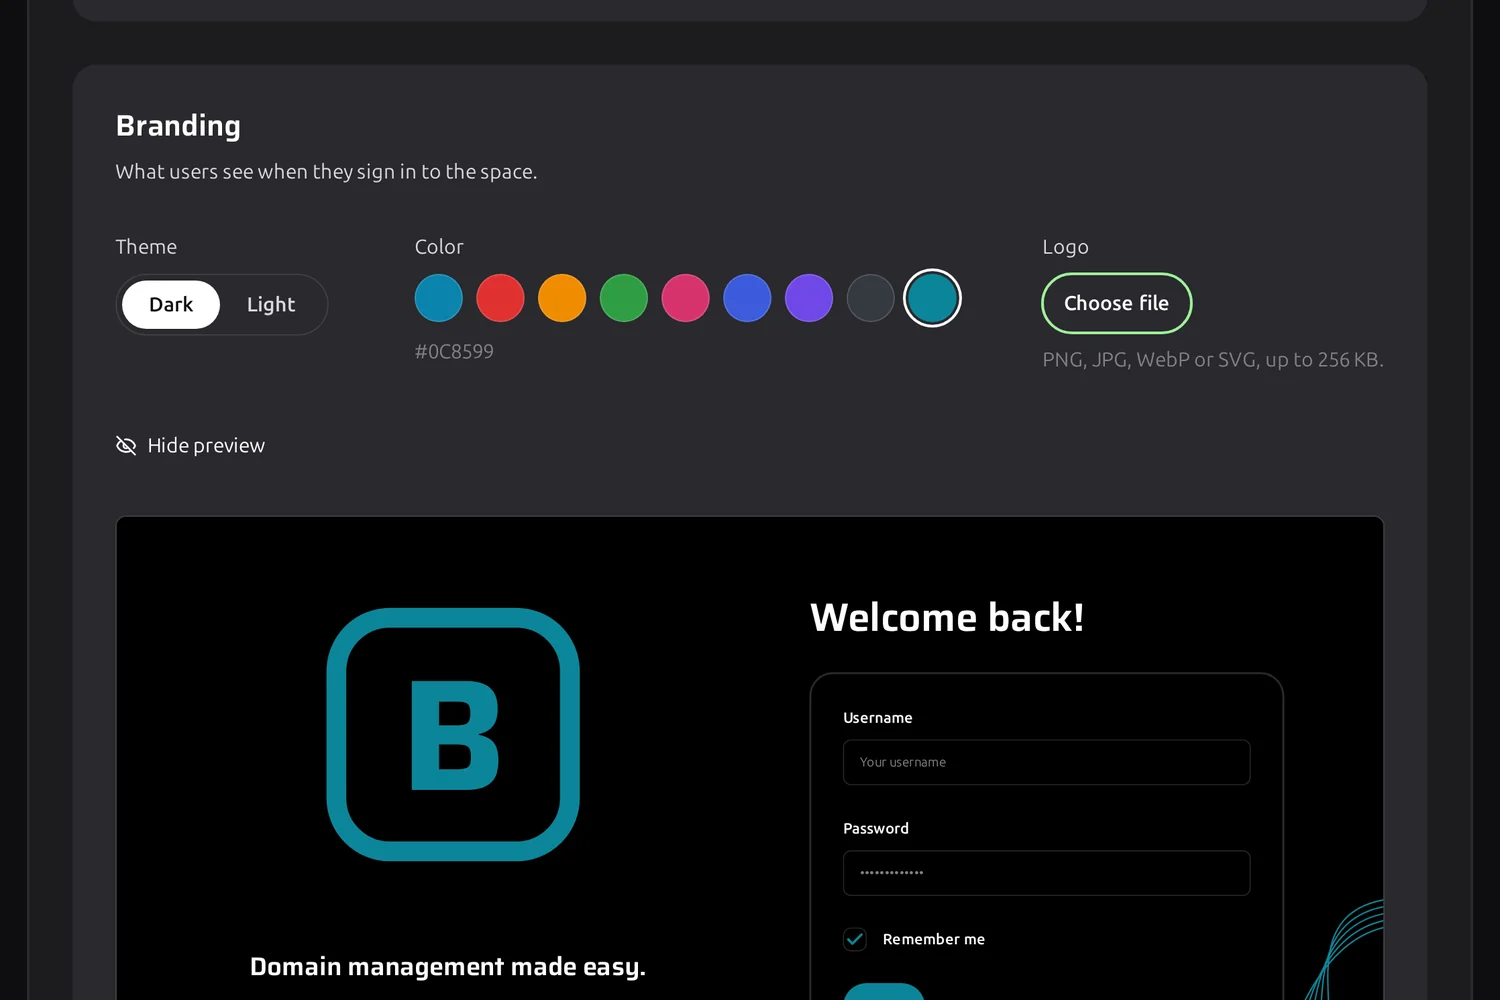Pick the orange color swatch
Image resolution: width=1500 pixels, height=1000 pixels.
click(562, 298)
